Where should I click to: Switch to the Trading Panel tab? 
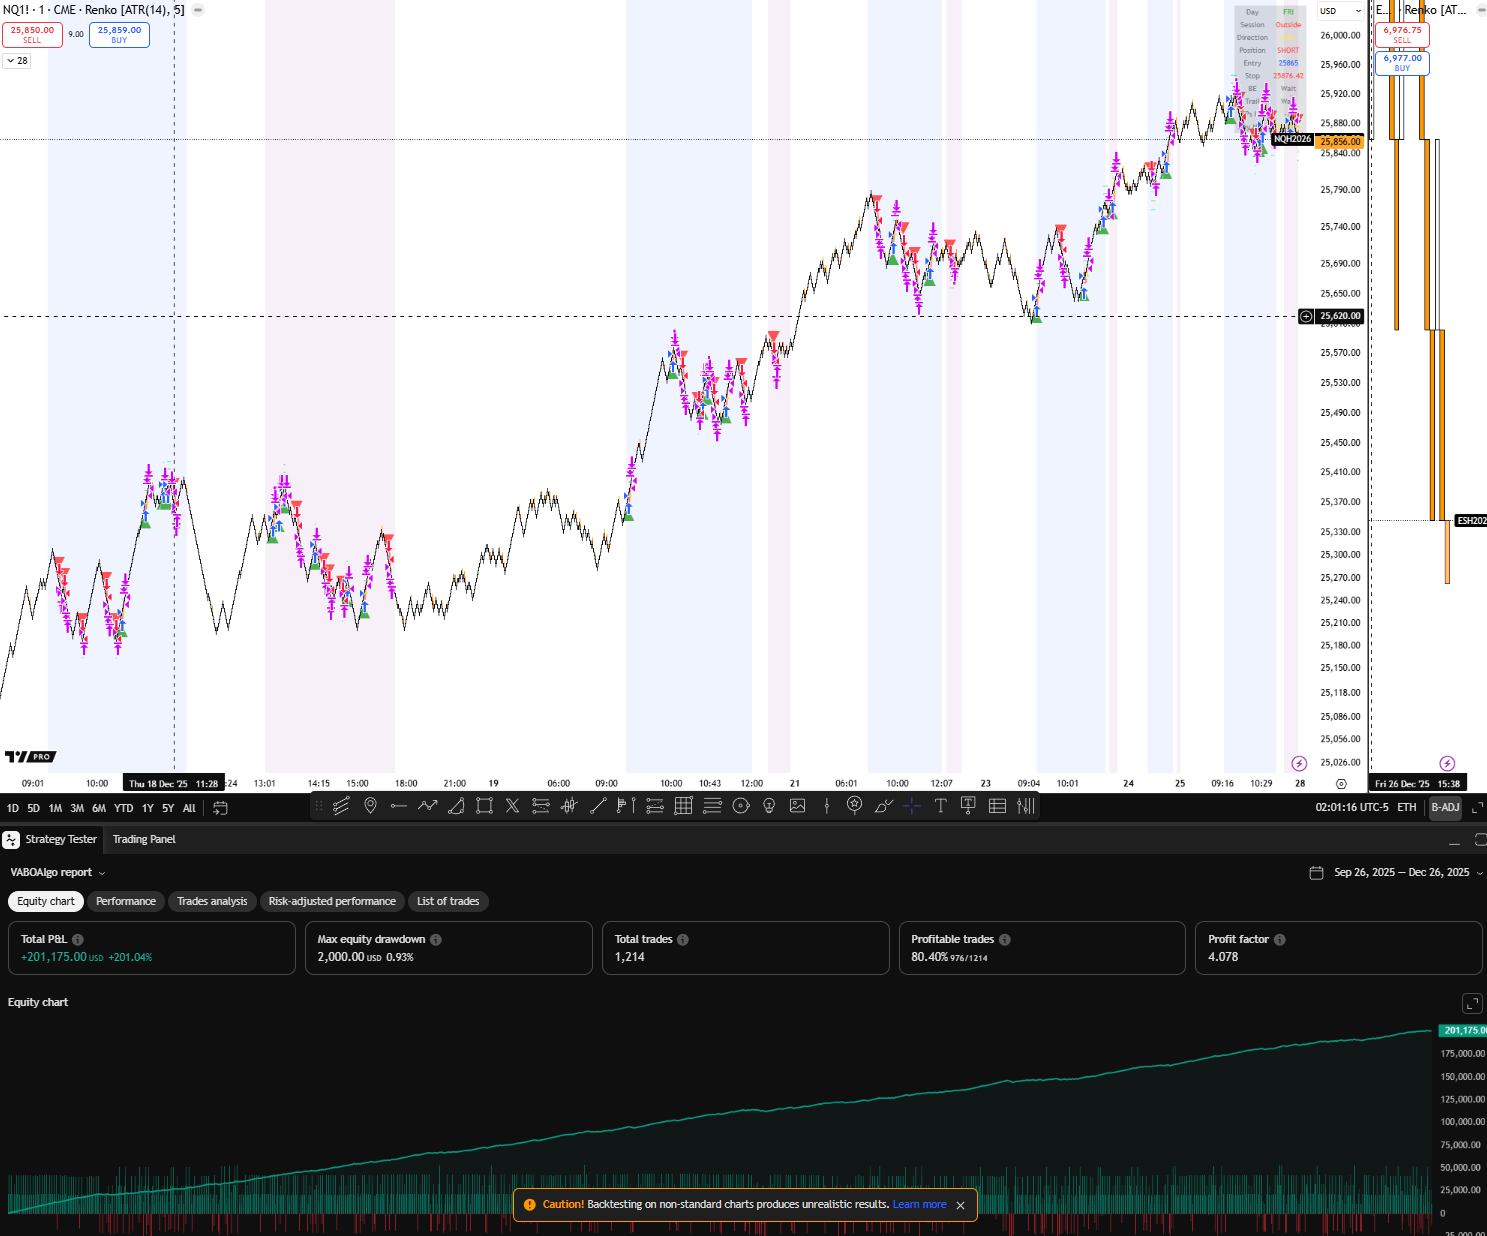[144, 840]
